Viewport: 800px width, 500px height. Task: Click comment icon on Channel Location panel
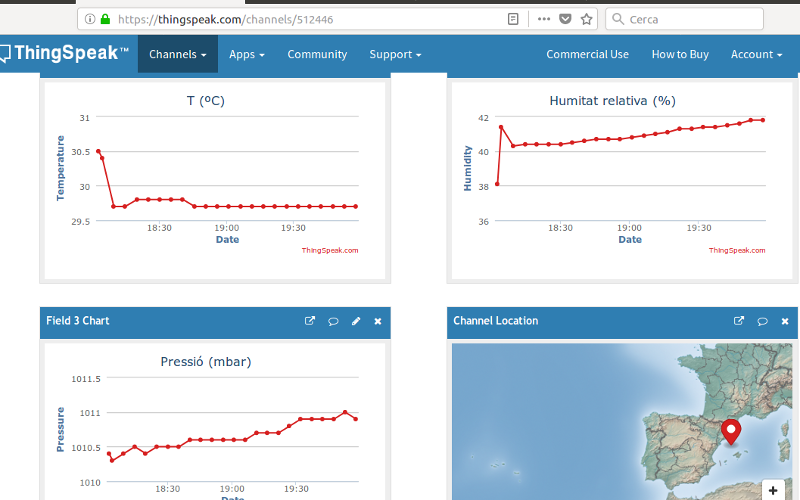[762, 321]
